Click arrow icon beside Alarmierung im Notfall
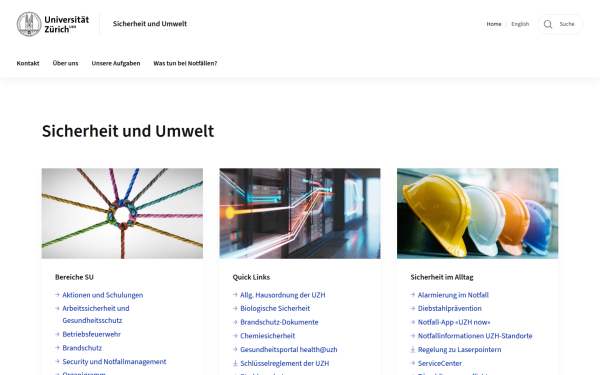This screenshot has width=600, height=375. [412, 295]
